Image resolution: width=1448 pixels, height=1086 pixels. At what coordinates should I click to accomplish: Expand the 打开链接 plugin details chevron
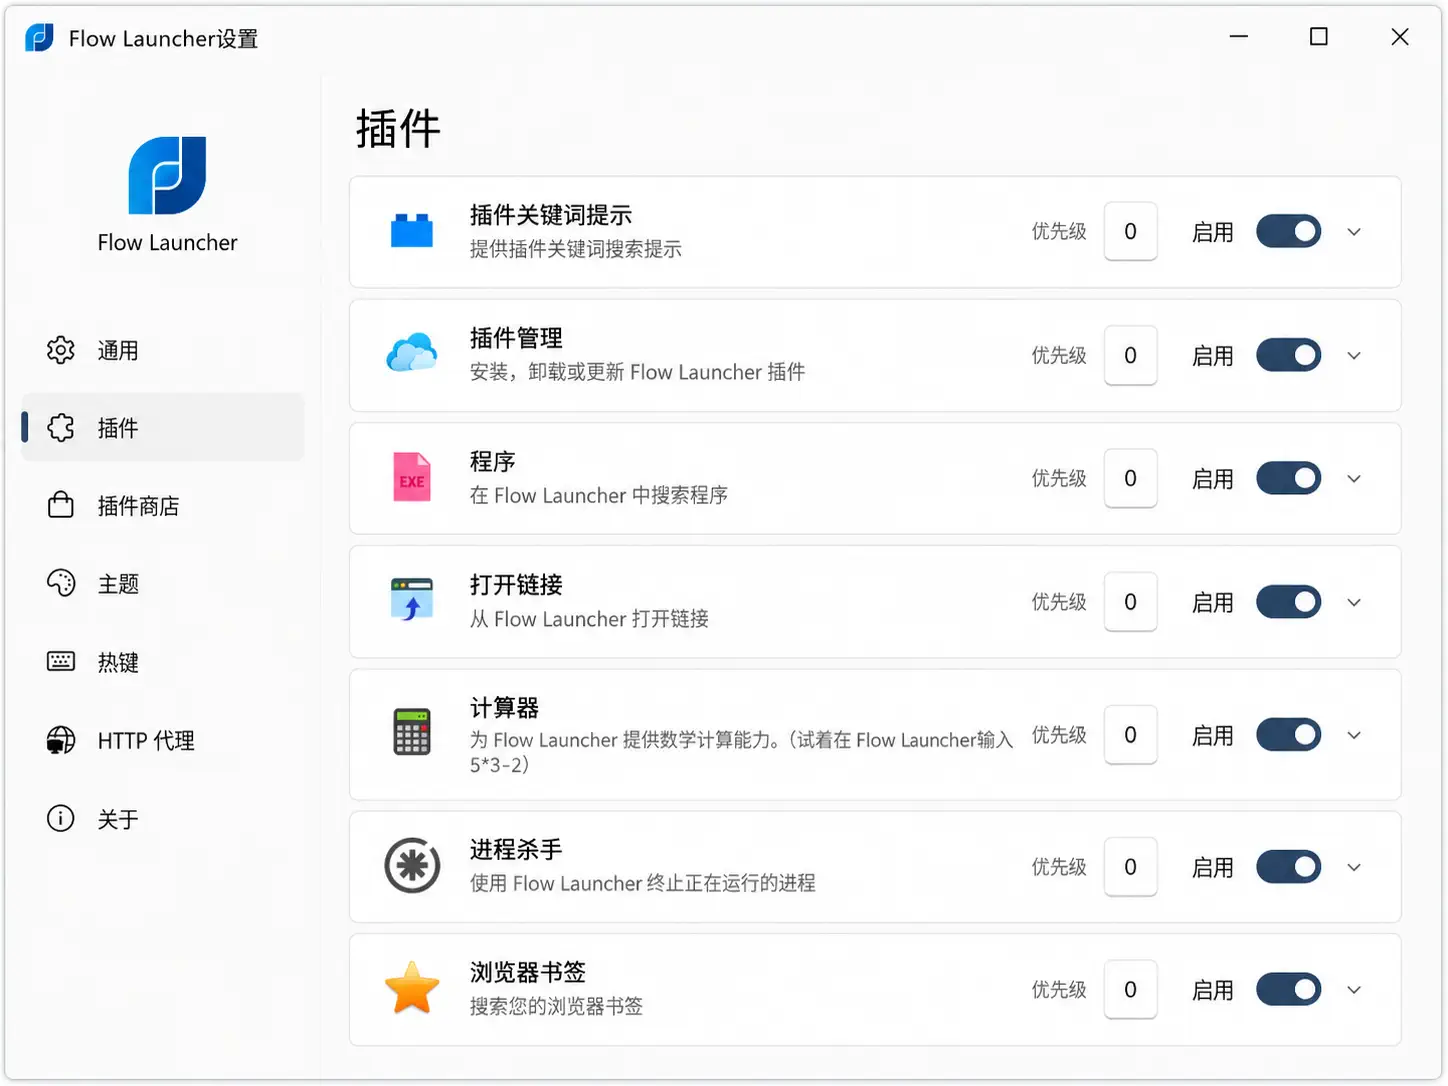click(x=1354, y=602)
